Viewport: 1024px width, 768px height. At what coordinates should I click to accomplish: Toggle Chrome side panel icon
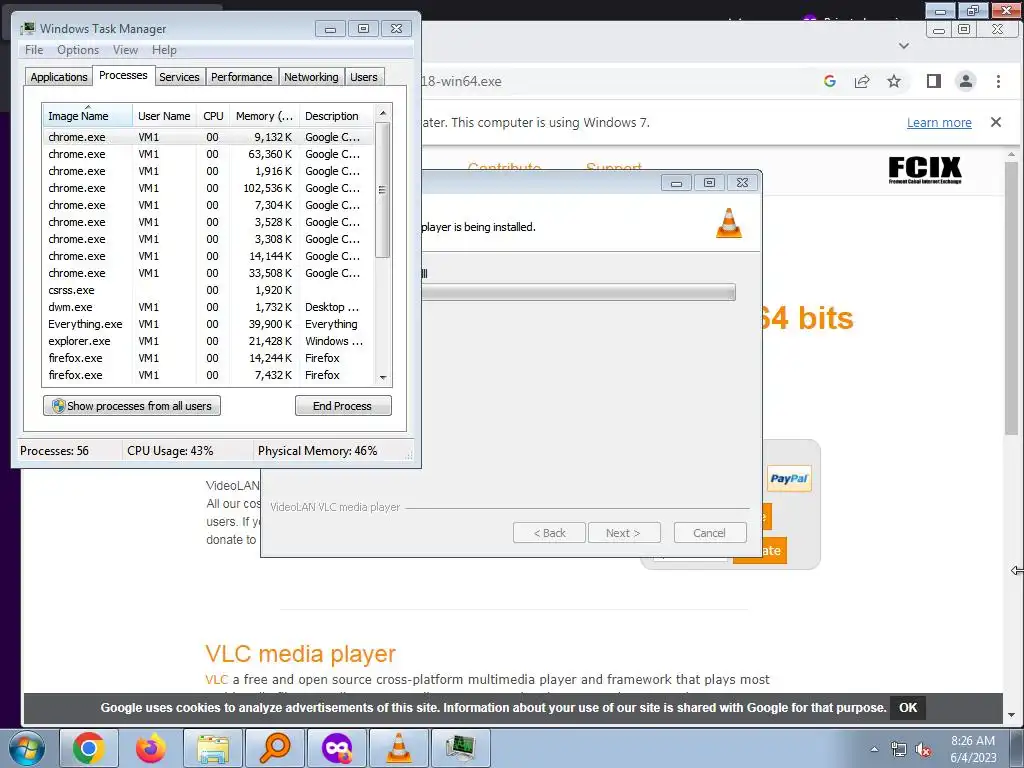coord(934,81)
